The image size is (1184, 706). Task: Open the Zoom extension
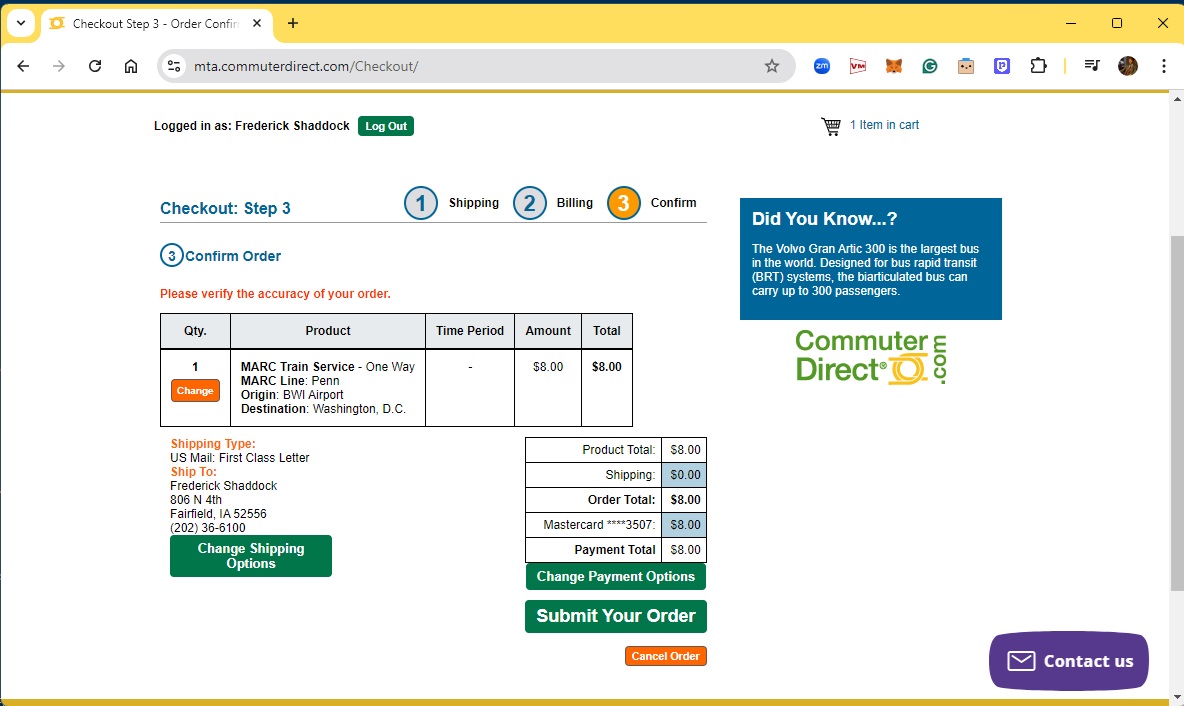[x=822, y=66]
